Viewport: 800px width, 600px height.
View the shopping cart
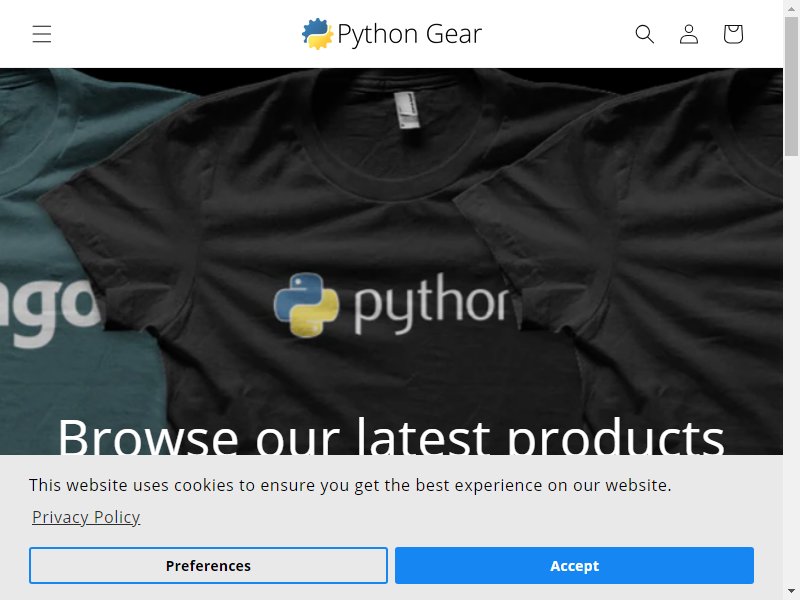point(733,34)
